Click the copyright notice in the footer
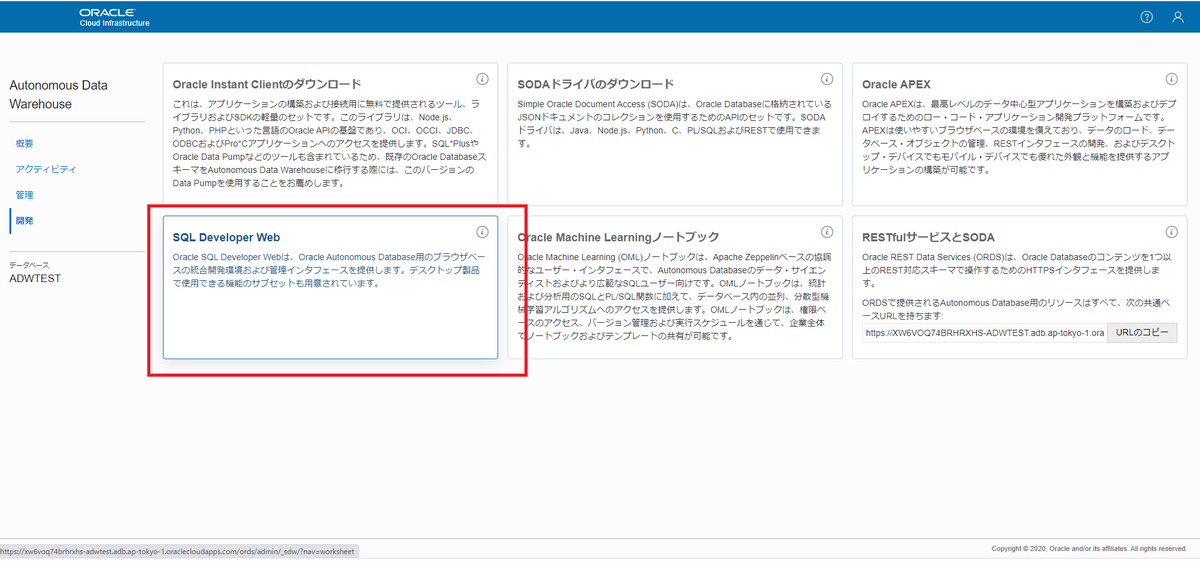The width and height of the screenshot is (1200, 561). (1089, 549)
